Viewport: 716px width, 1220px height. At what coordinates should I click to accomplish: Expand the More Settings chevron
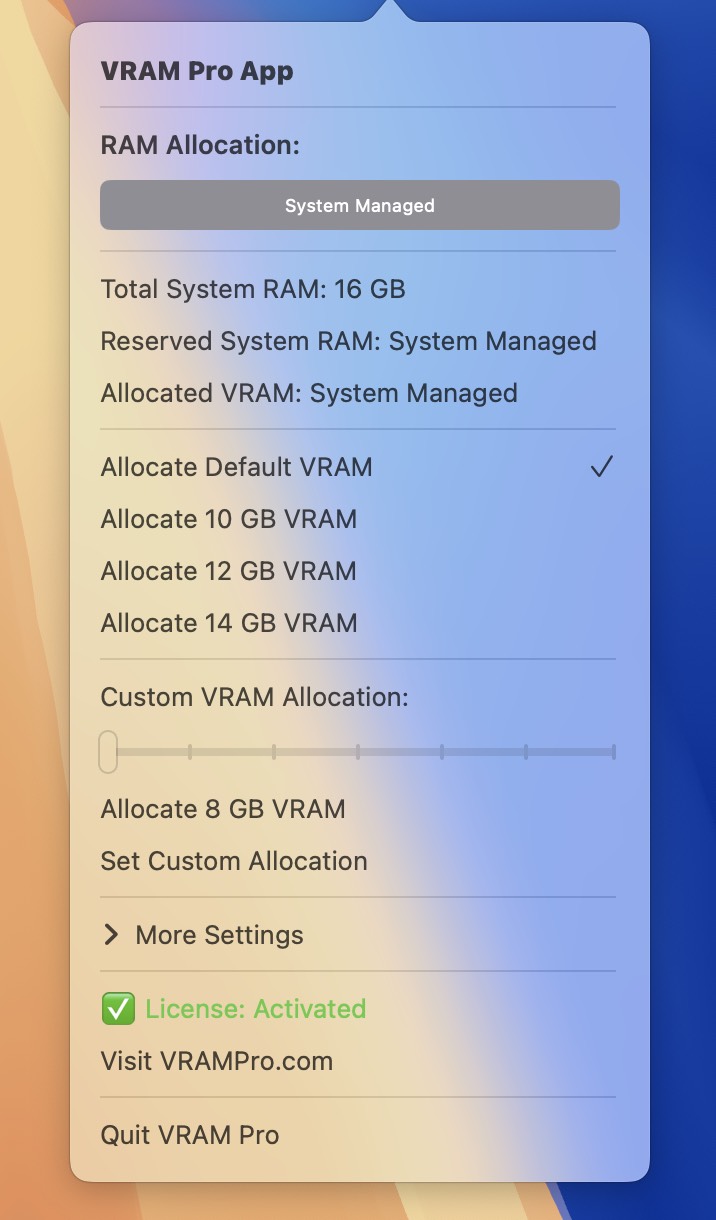[112, 935]
